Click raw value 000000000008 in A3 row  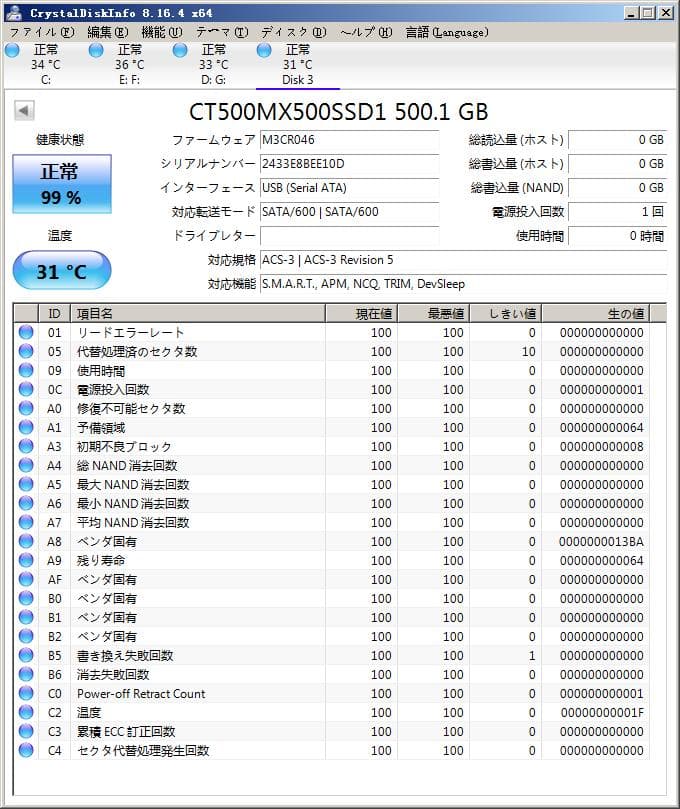[x=602, y=447]
